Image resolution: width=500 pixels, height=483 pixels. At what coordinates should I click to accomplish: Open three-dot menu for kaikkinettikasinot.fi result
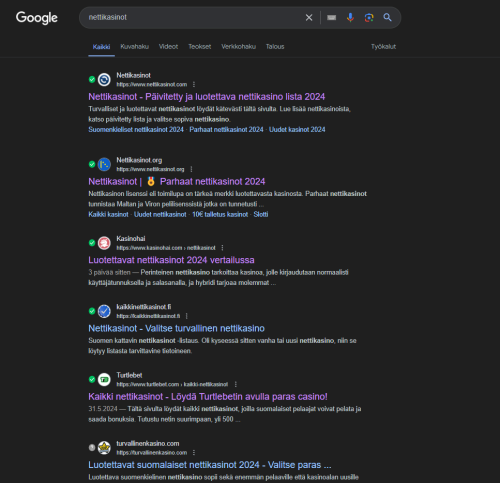[187, 316]
